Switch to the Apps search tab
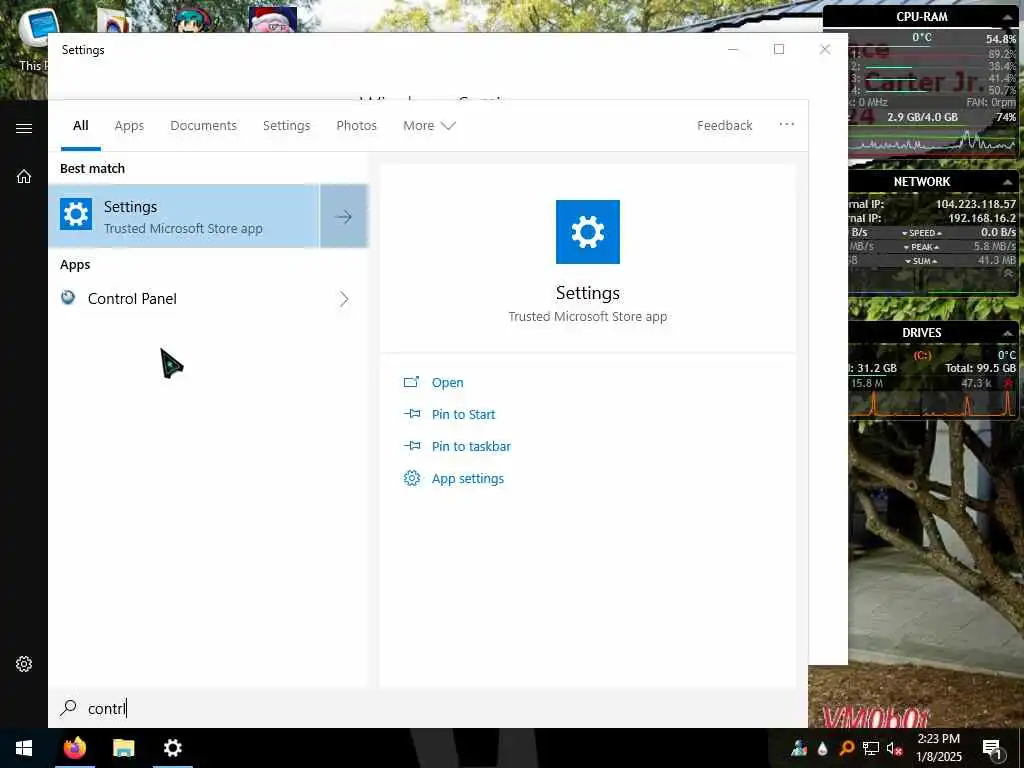 tap(129, 125)
